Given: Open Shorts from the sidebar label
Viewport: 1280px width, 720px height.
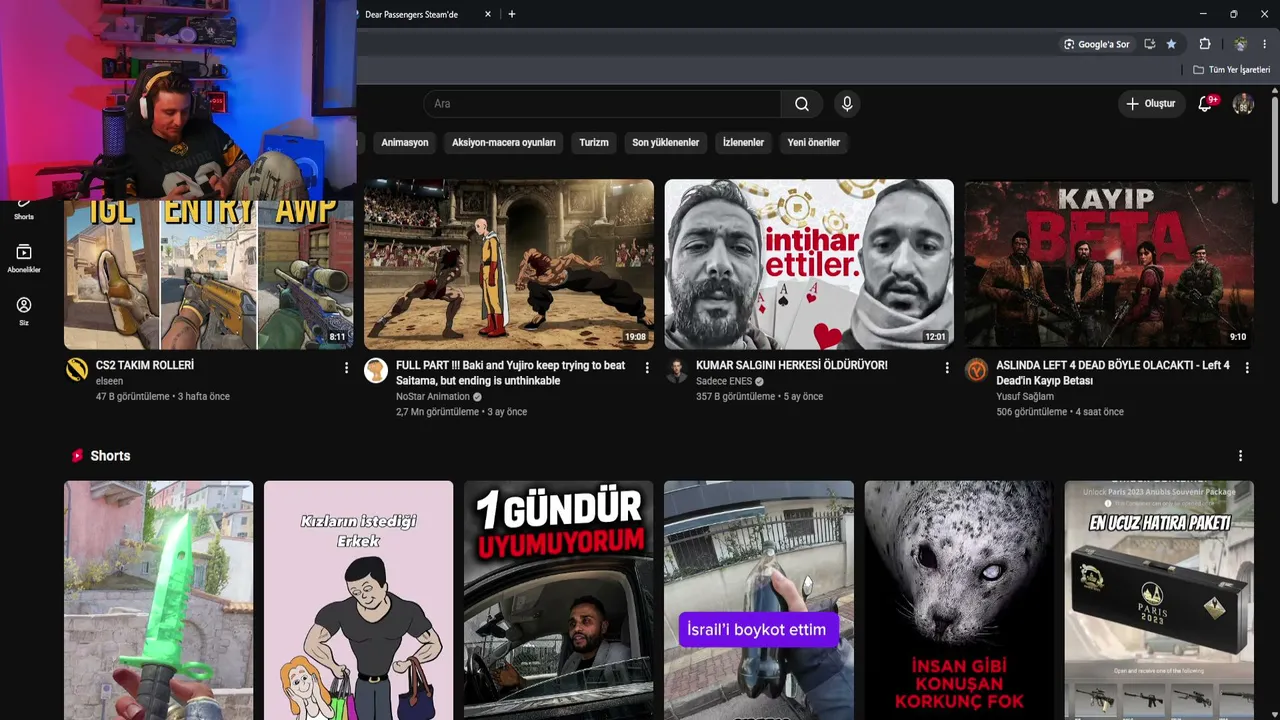Looking at the screenshot, I should [x=24, y=217].
